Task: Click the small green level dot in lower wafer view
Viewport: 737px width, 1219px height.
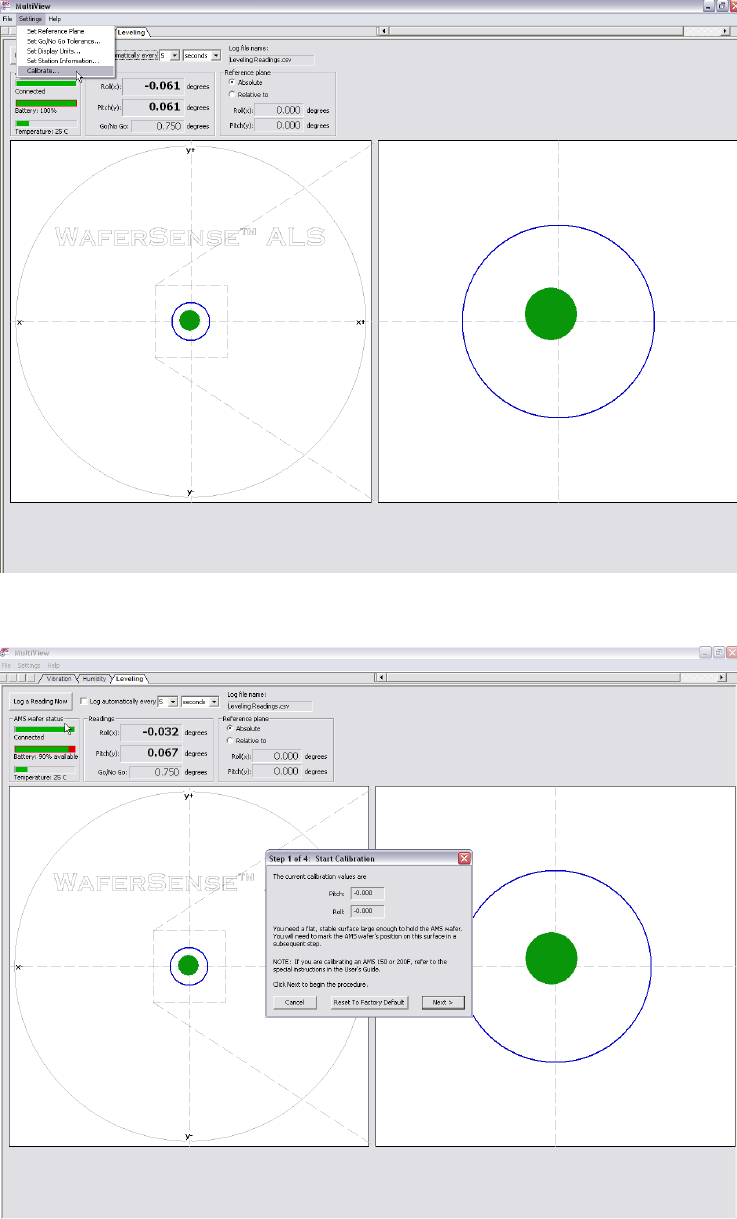Action: [187, 966]
